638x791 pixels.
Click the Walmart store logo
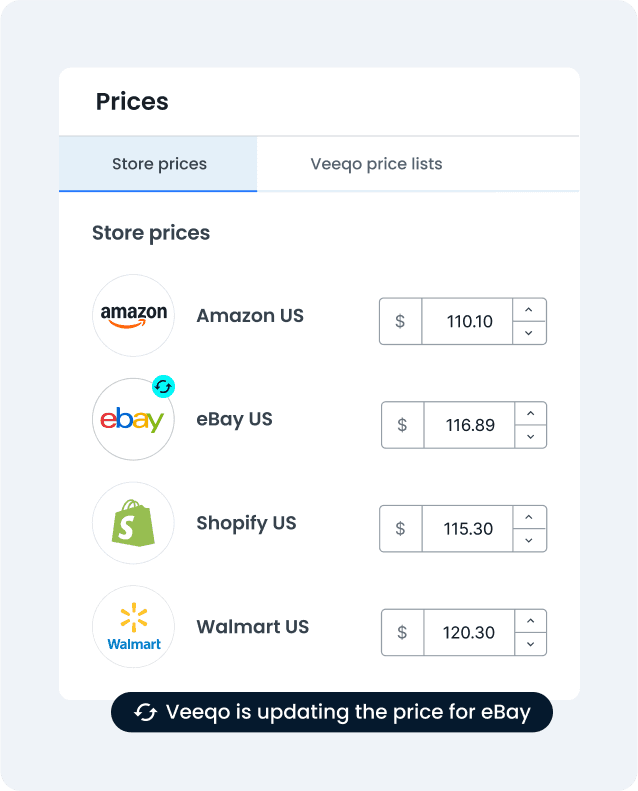pos(133,627)
